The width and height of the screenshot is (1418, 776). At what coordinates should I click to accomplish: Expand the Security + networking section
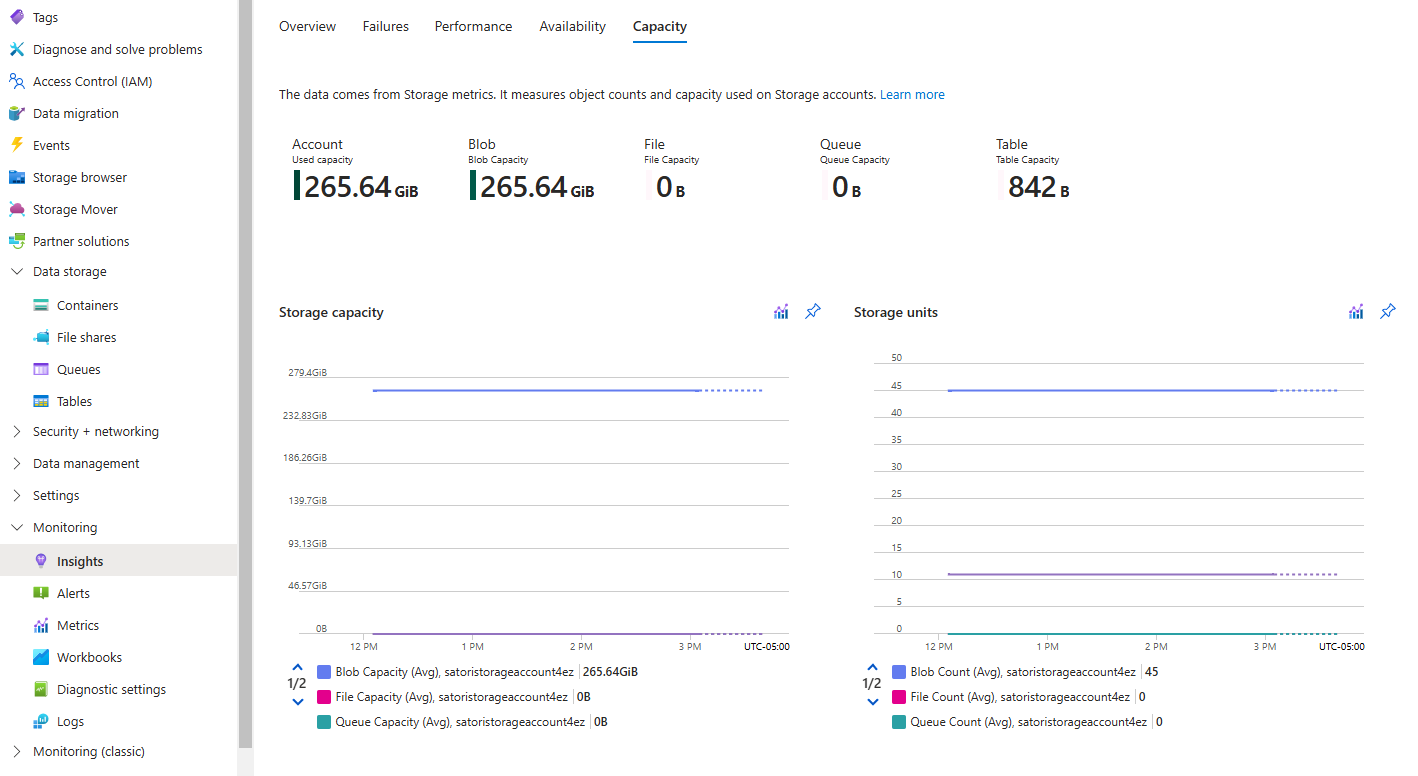(x=17, y=431)
